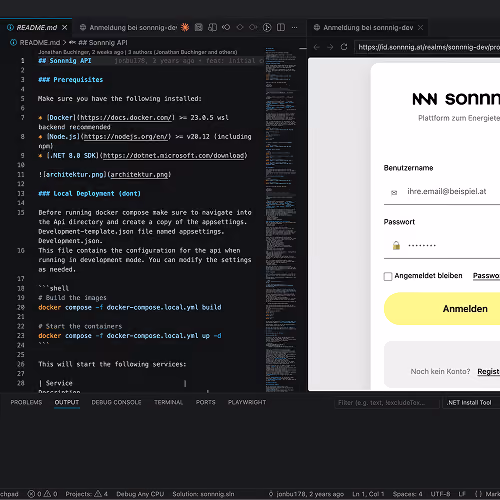The width and height of the screenshot is (500, 500).
Task: Split the editor with the layout icon
Action: click(281, 27)
